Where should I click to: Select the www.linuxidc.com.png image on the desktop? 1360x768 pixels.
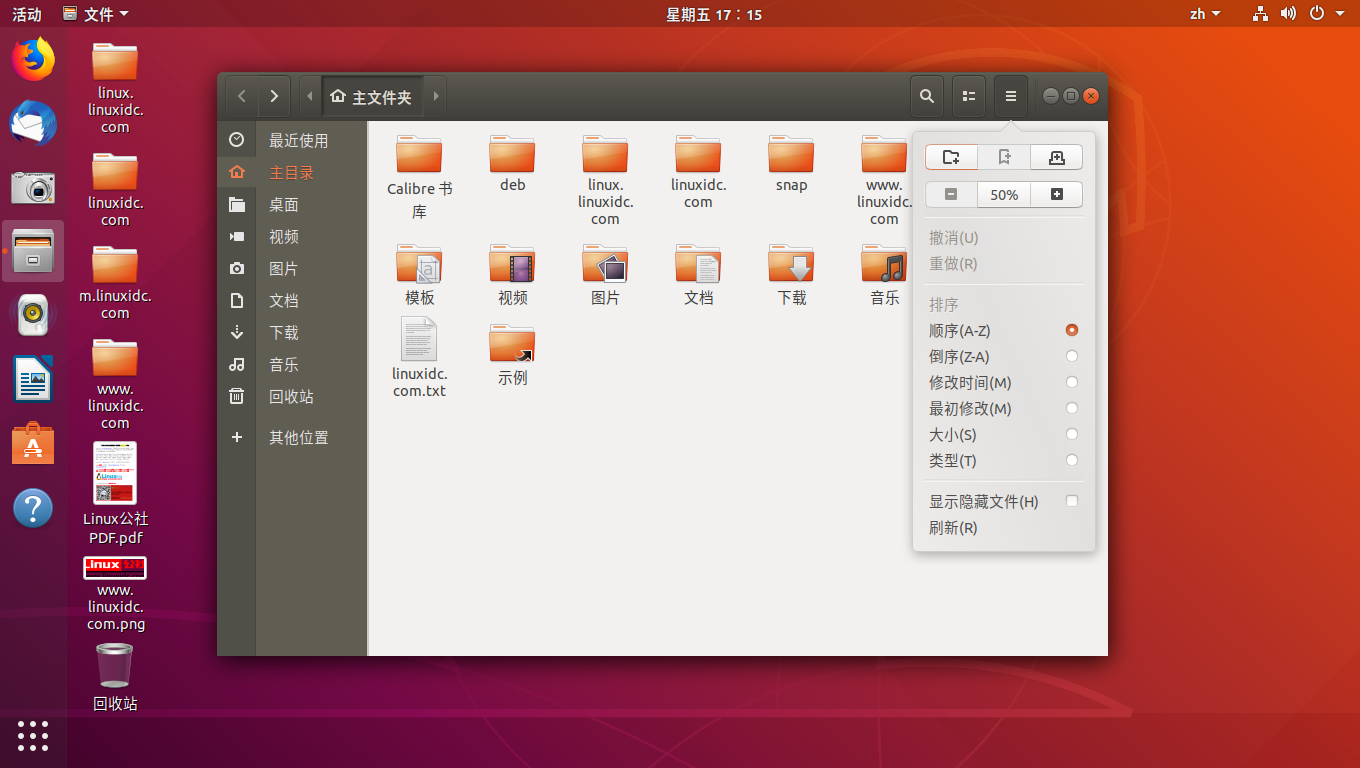pos(115,594)
